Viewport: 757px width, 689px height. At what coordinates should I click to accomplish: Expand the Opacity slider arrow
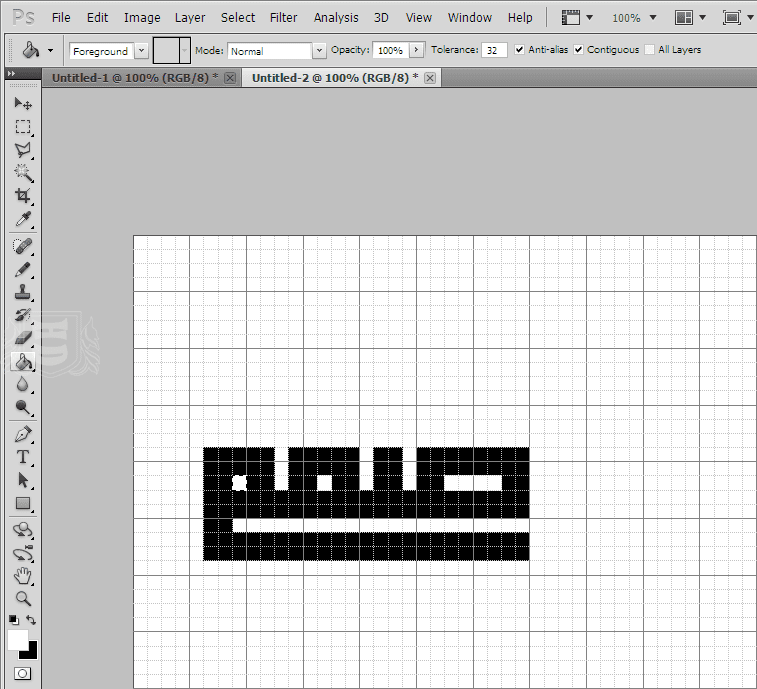click(x=416, y=50)
